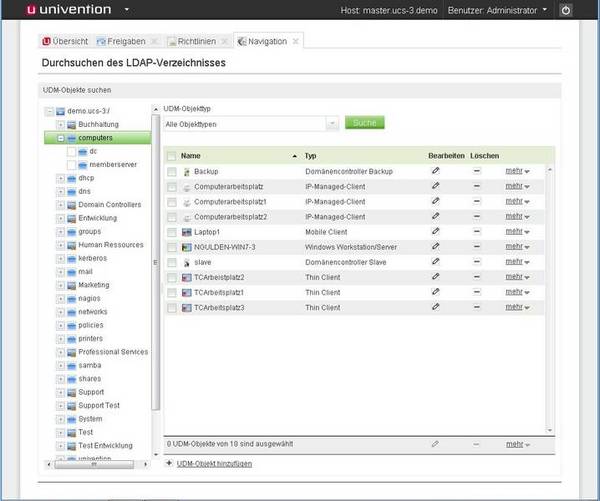This screenshot has width=600, height=501.
Task: Click the edit pencil for Computerarbeitsplatz1
Action: tap(435, 201)
